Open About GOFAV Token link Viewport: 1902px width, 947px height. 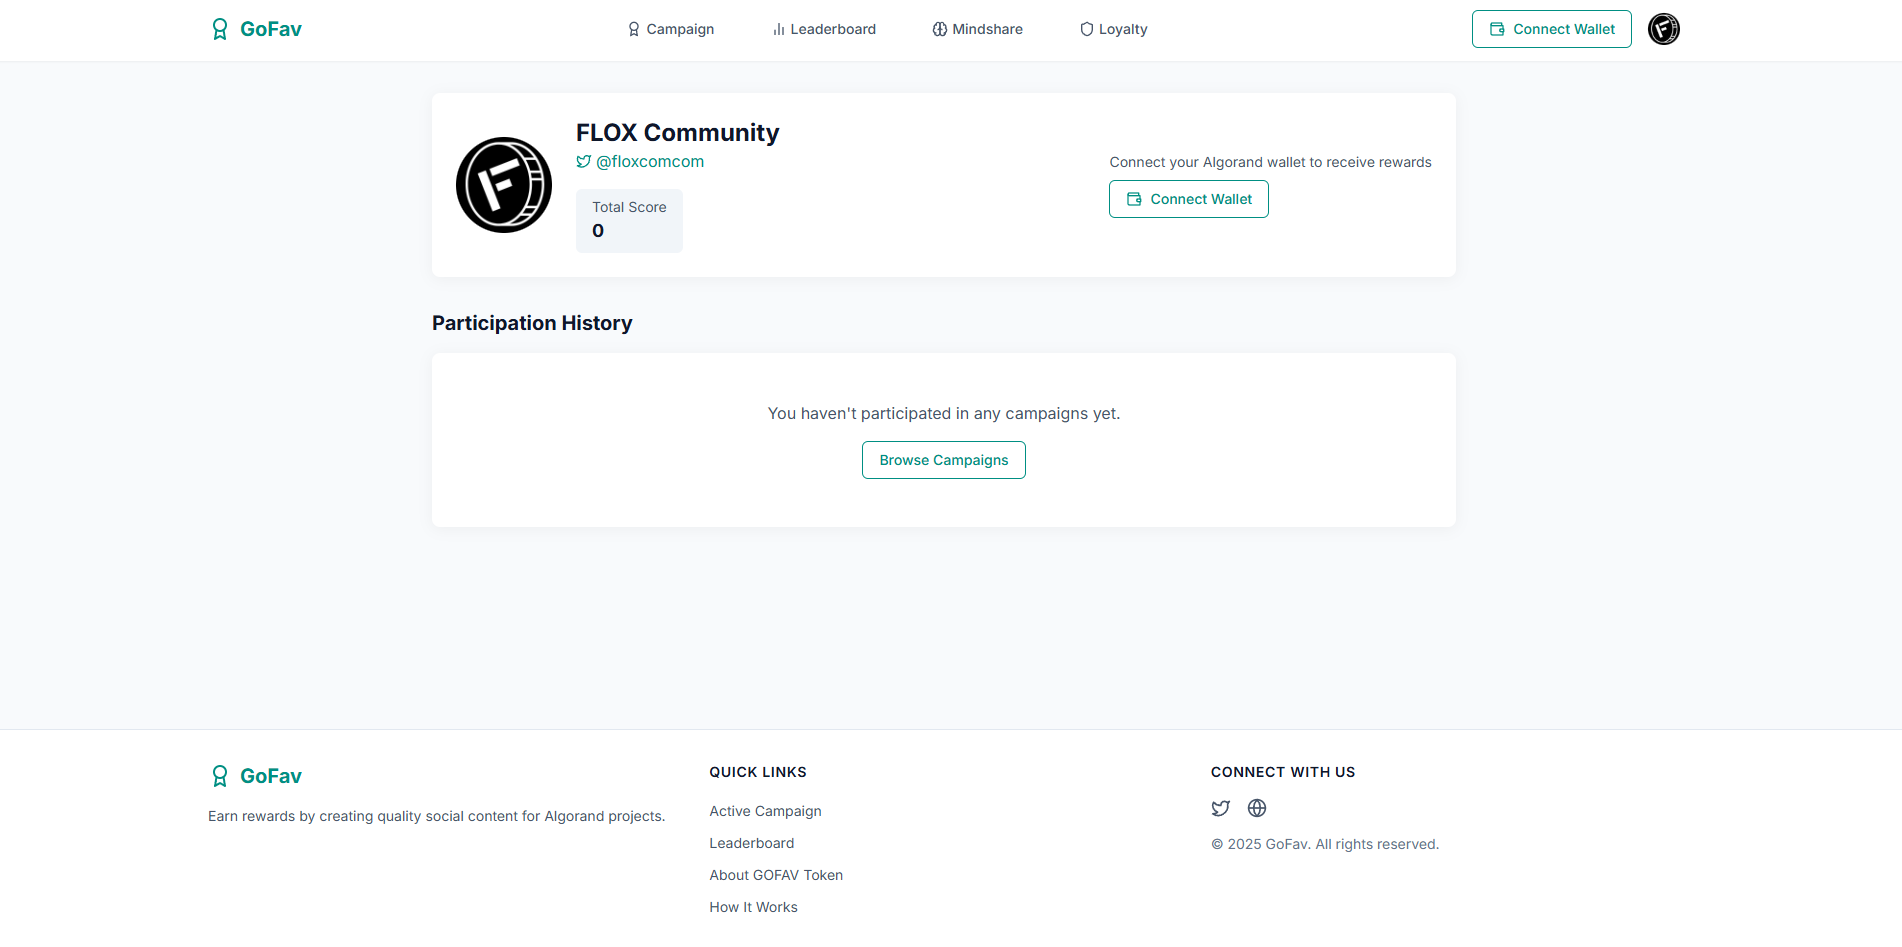coord(776,875)
